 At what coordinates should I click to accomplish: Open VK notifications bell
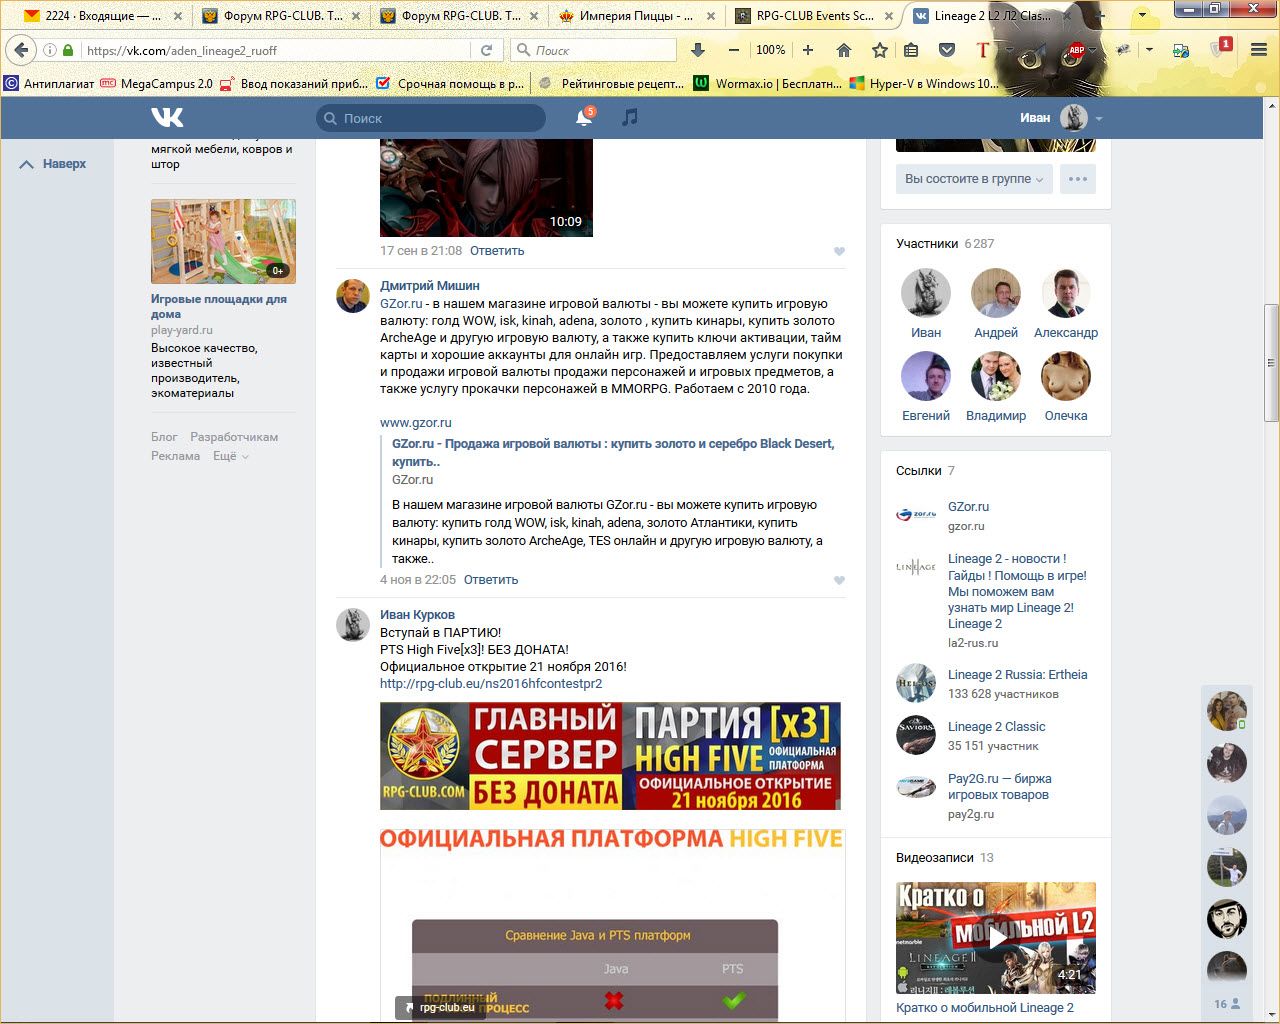(584, 118)
